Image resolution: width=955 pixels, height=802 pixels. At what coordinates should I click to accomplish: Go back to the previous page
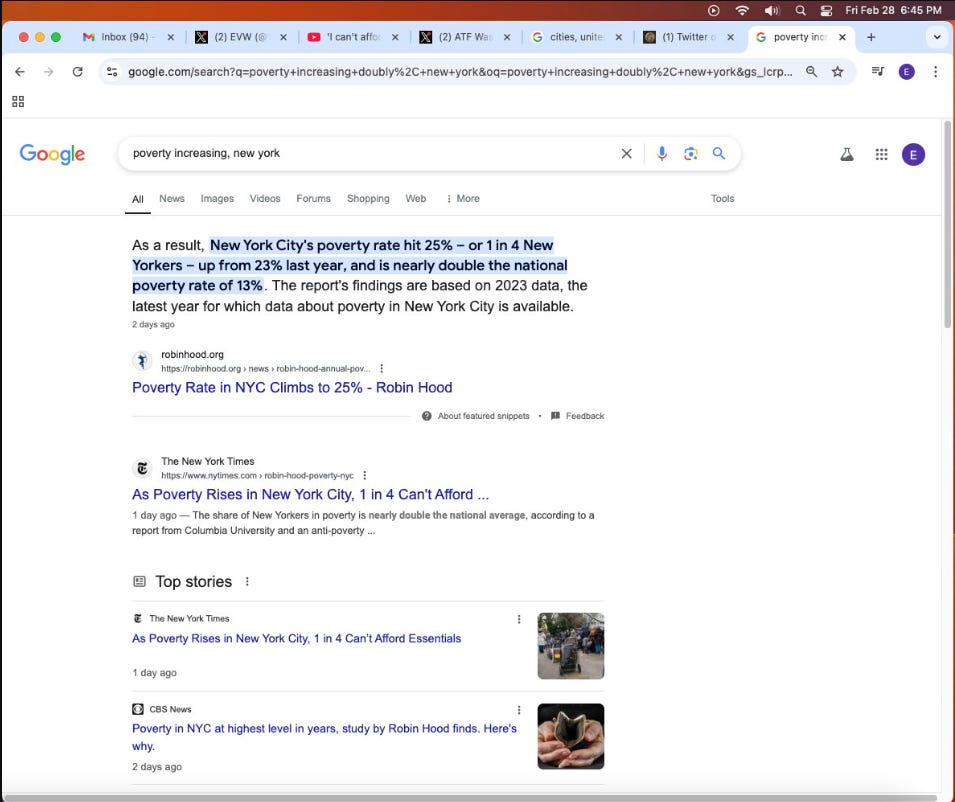click(19, 72)
